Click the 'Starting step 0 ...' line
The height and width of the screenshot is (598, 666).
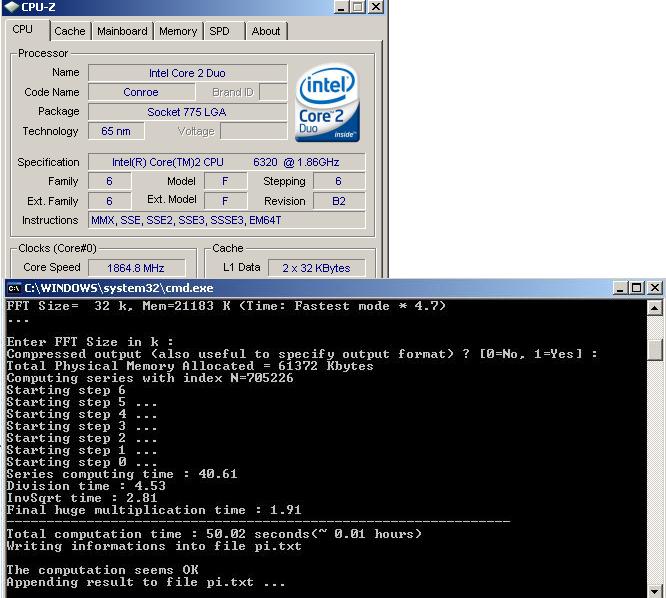pyautogui.click(x=82, y=462)
